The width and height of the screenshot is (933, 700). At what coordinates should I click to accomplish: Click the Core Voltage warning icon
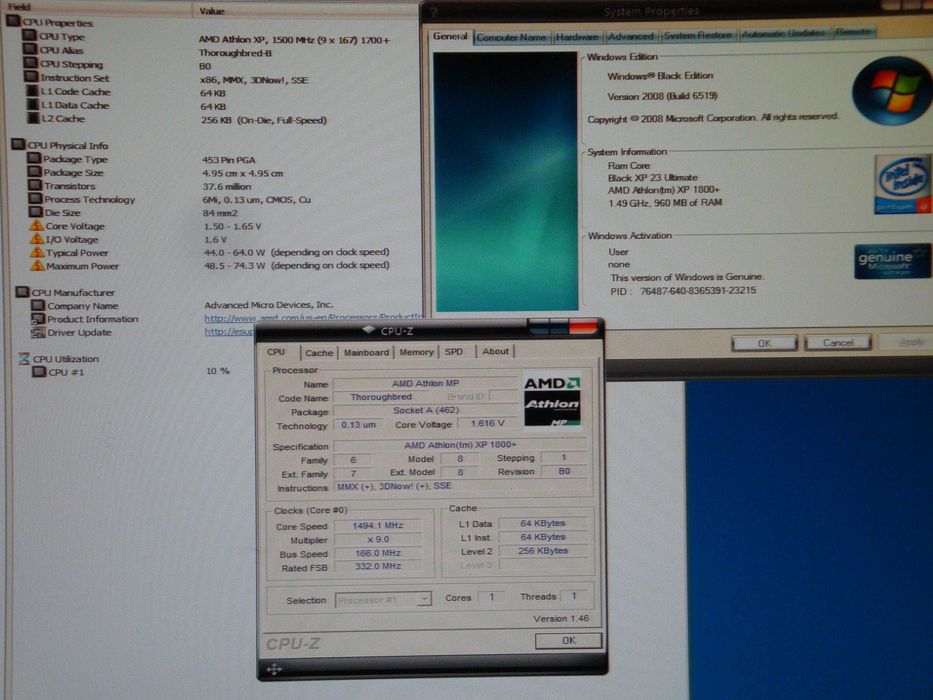[x=36, y=226]
